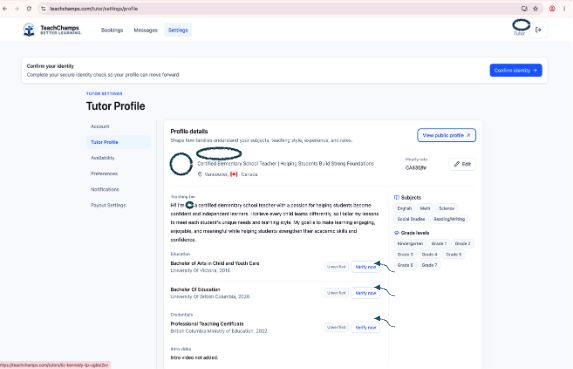This screenshot has width=573, height=369.
Task: Click 'Bachelor of Arts in Child and Youth Care'
Action: [215, 263]
